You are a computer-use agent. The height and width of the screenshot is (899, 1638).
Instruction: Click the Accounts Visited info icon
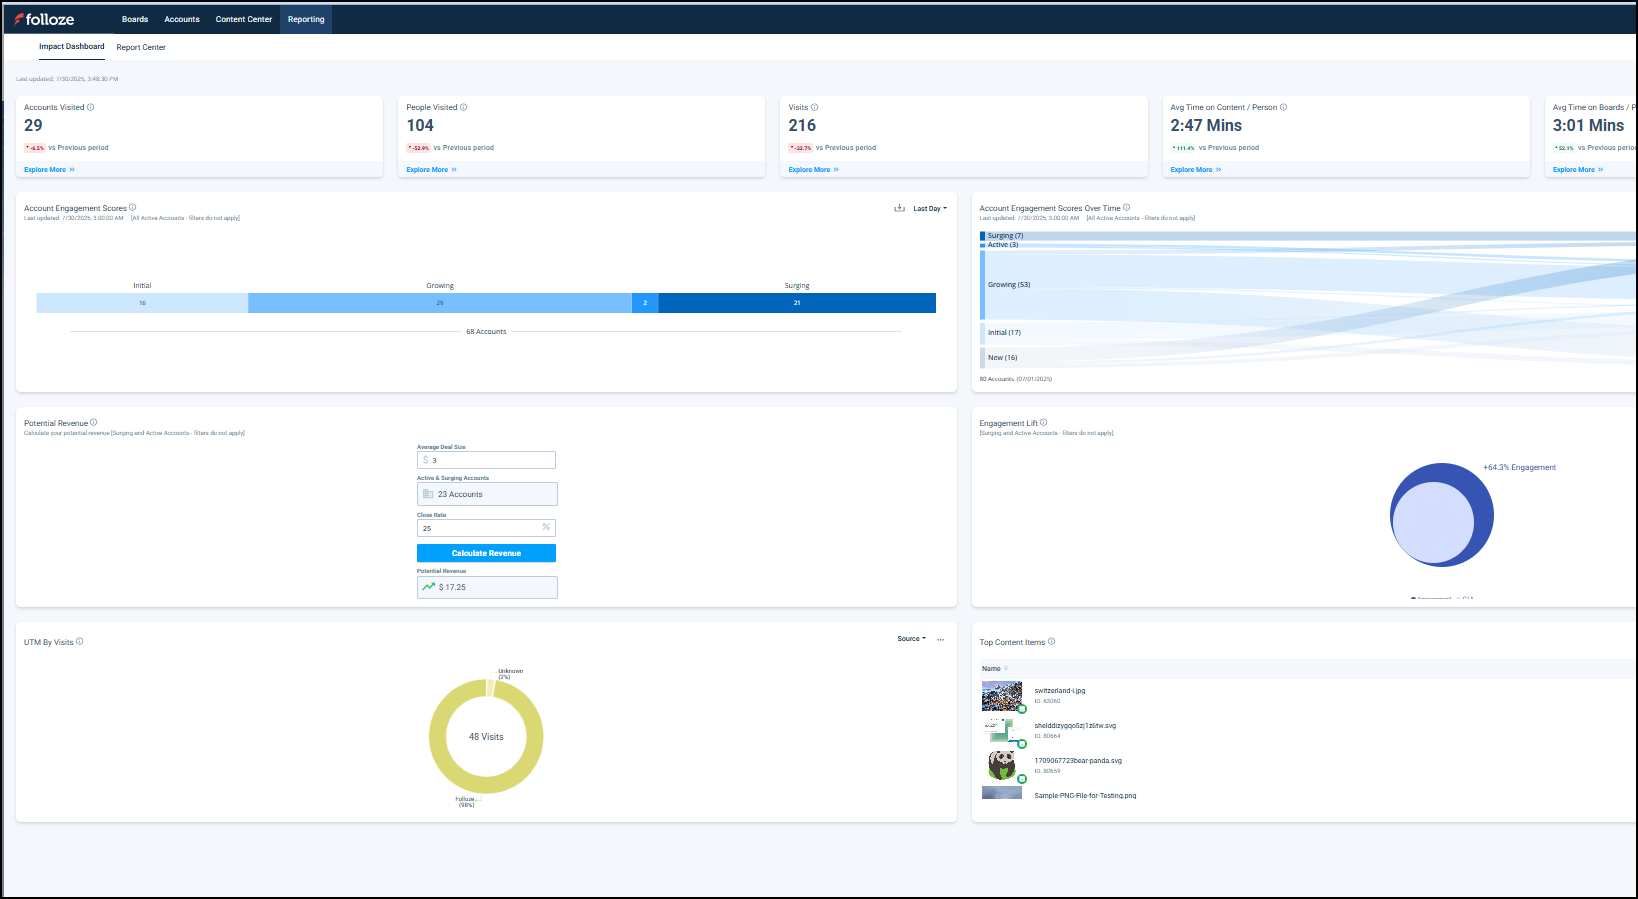[91, 107]
